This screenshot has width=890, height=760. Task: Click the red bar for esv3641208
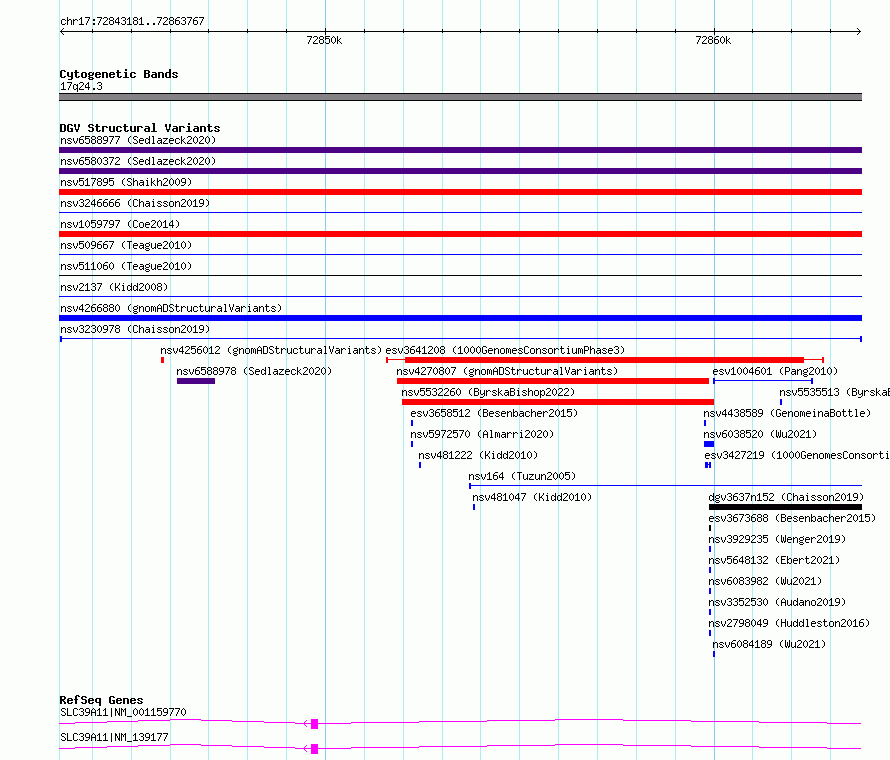604,360
